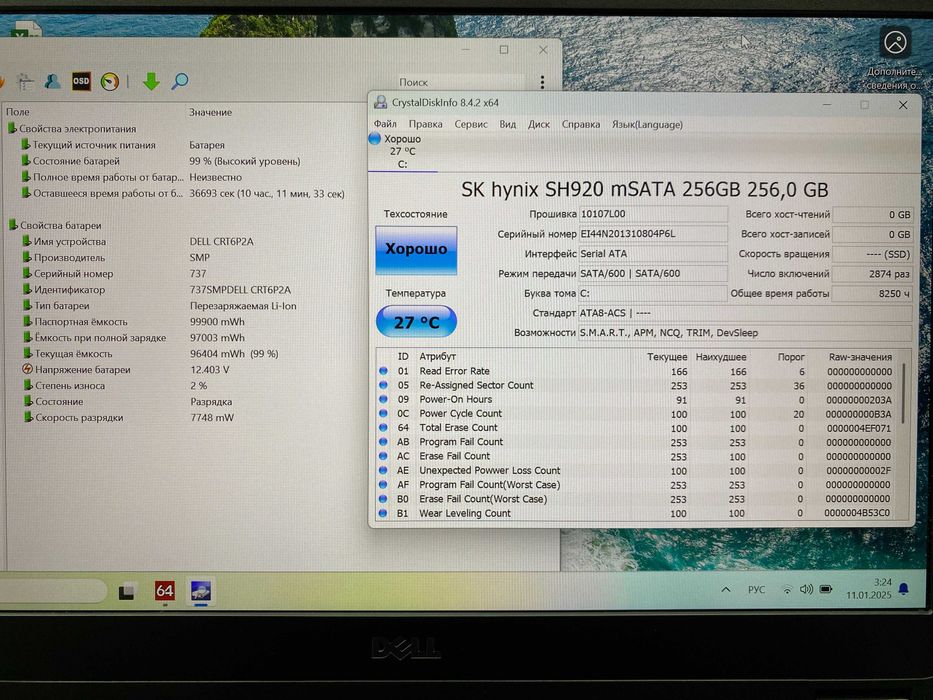
Task: Click the 27 °C temperature button
Action: pos(417,322)
